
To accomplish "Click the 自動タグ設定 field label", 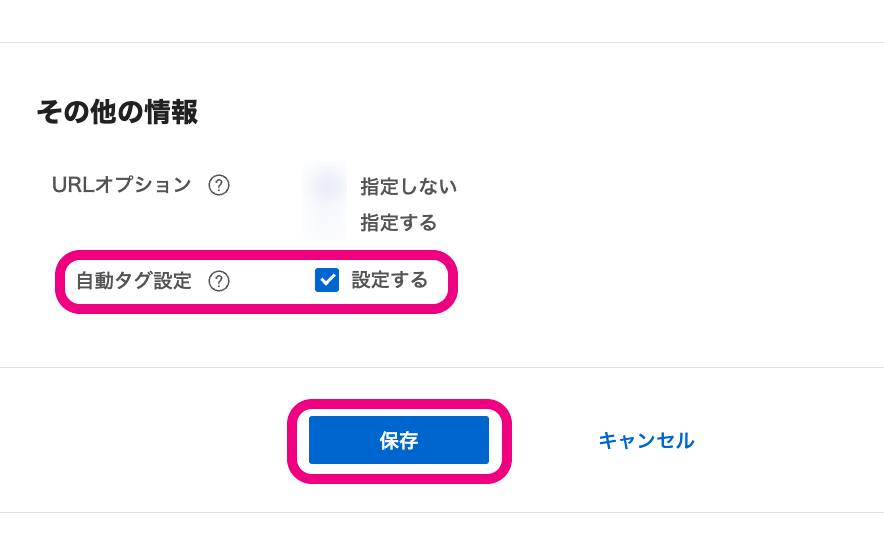I will tap(134, 281).
